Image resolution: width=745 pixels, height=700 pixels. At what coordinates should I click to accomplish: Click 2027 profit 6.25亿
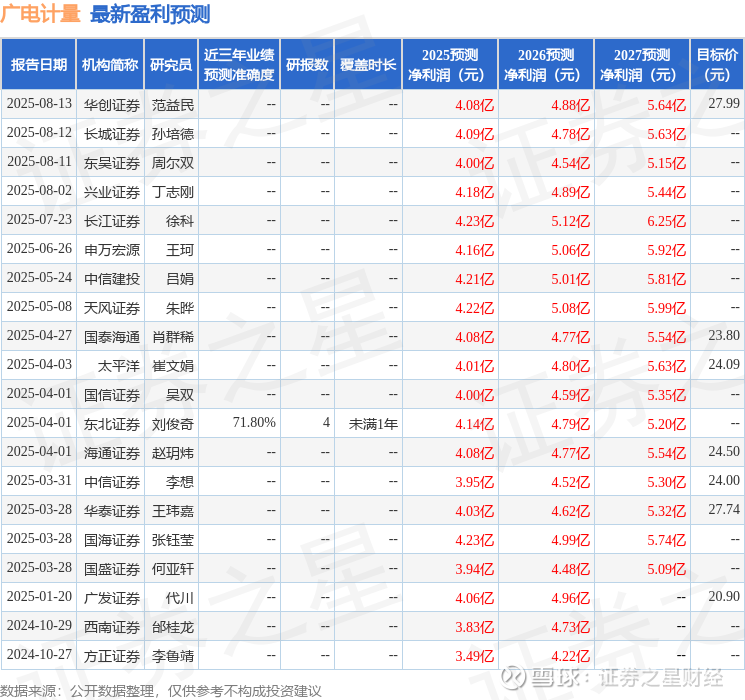point(667,221)
